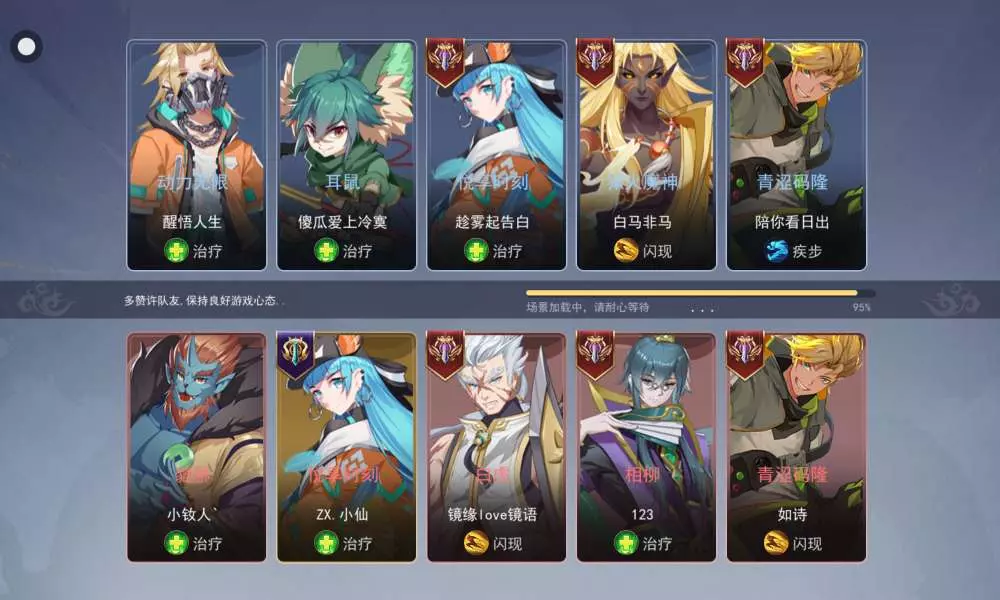Click sprint spell icon for 陪你看日出

click(776, 251)
